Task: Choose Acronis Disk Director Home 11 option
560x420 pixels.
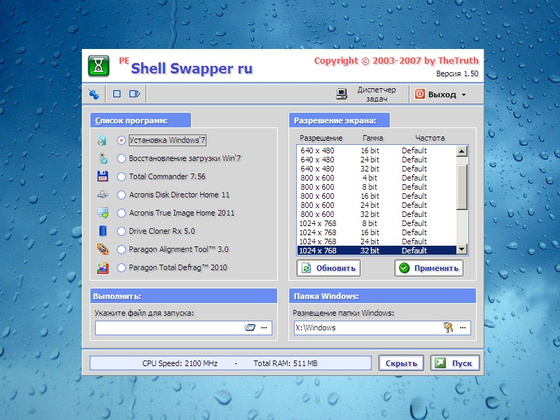Action: (x=121, y=195)
